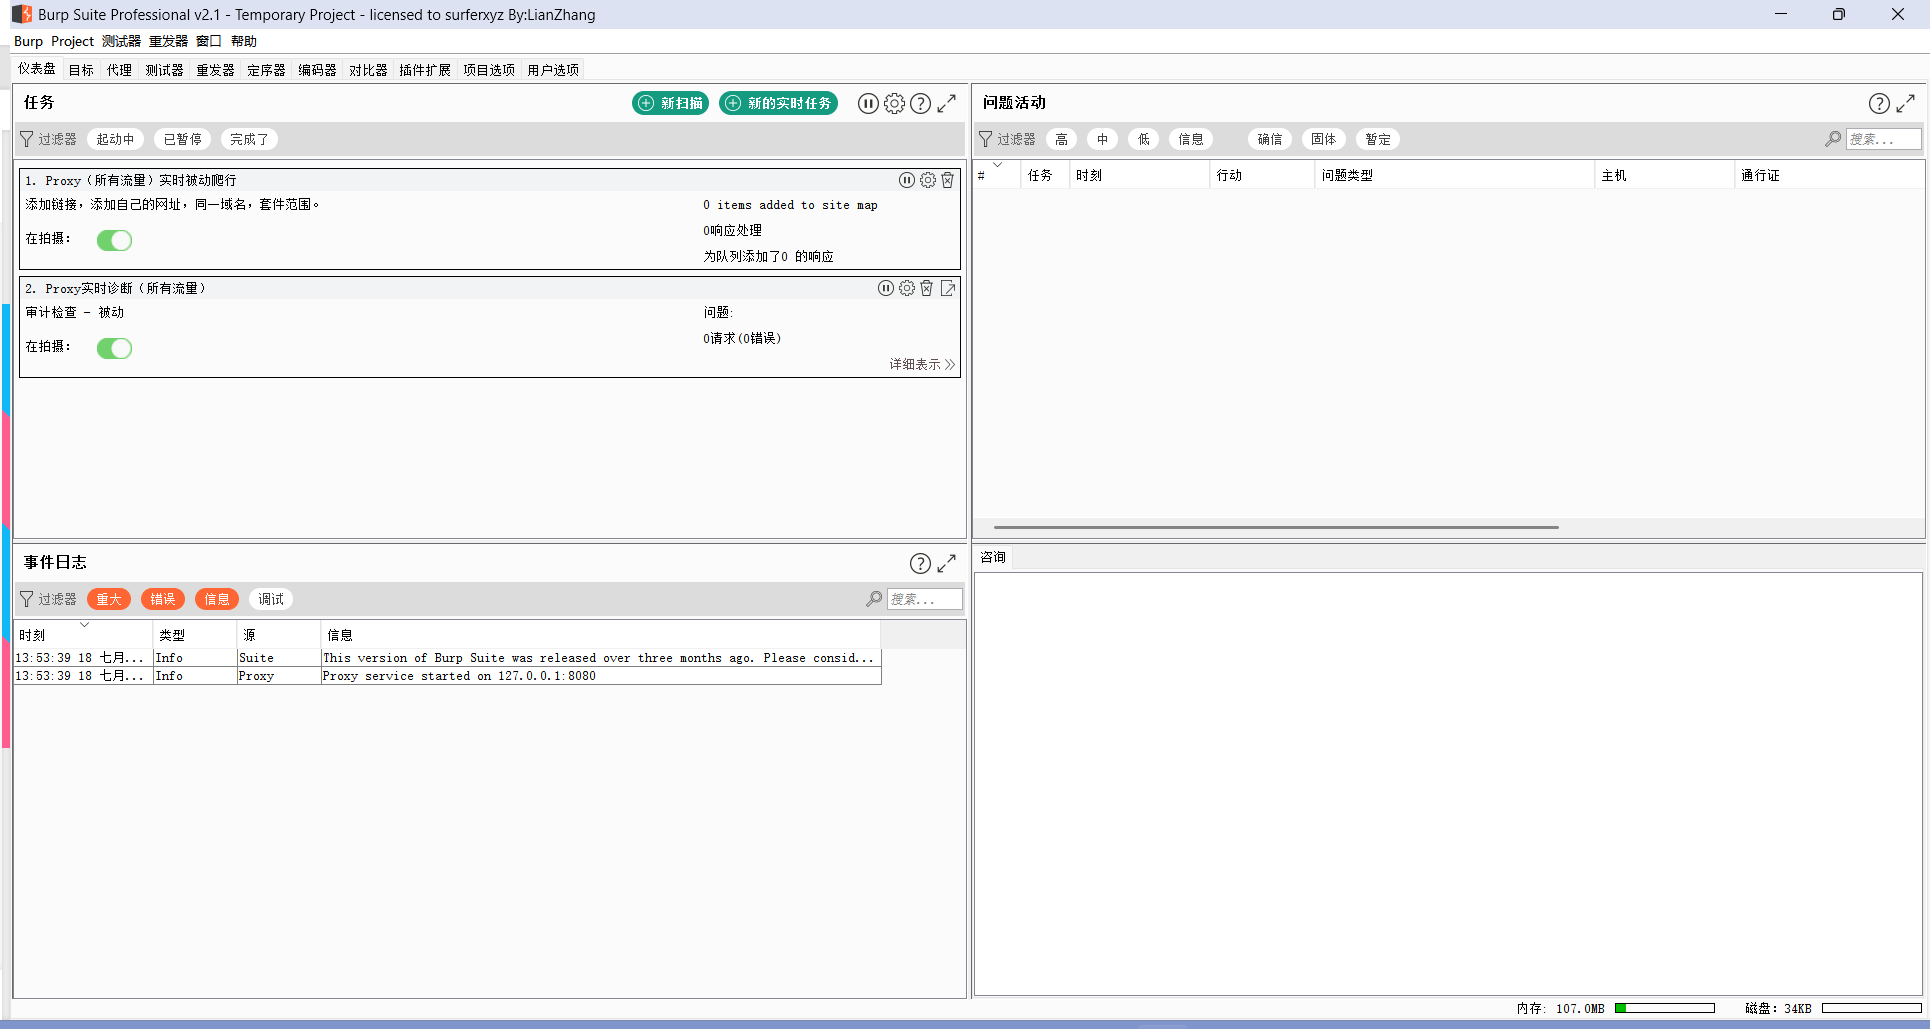Open task 2 Proxy实时诊断 in a new window
Viewport: 1930px width, 1029px height.
(x=947, y=288)
